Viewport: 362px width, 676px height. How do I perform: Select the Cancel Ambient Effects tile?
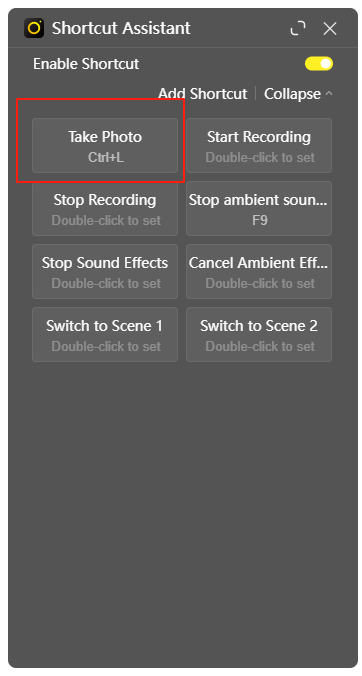pyautogui.click(x=259, y=272)
